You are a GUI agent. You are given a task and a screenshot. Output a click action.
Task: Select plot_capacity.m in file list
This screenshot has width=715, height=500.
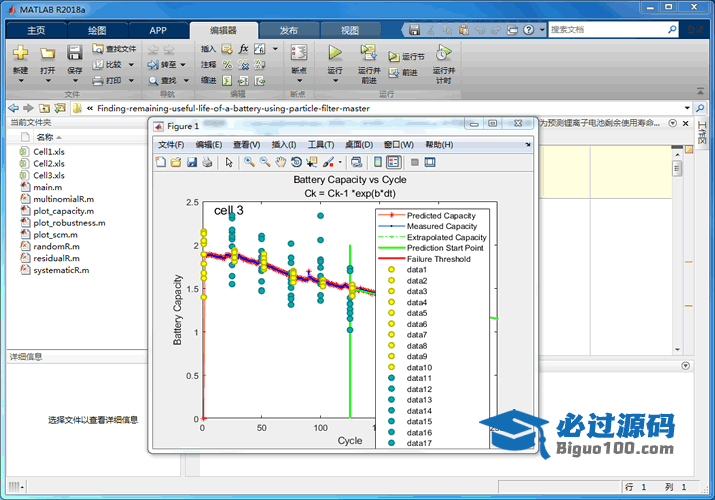[x=63, y=211]
